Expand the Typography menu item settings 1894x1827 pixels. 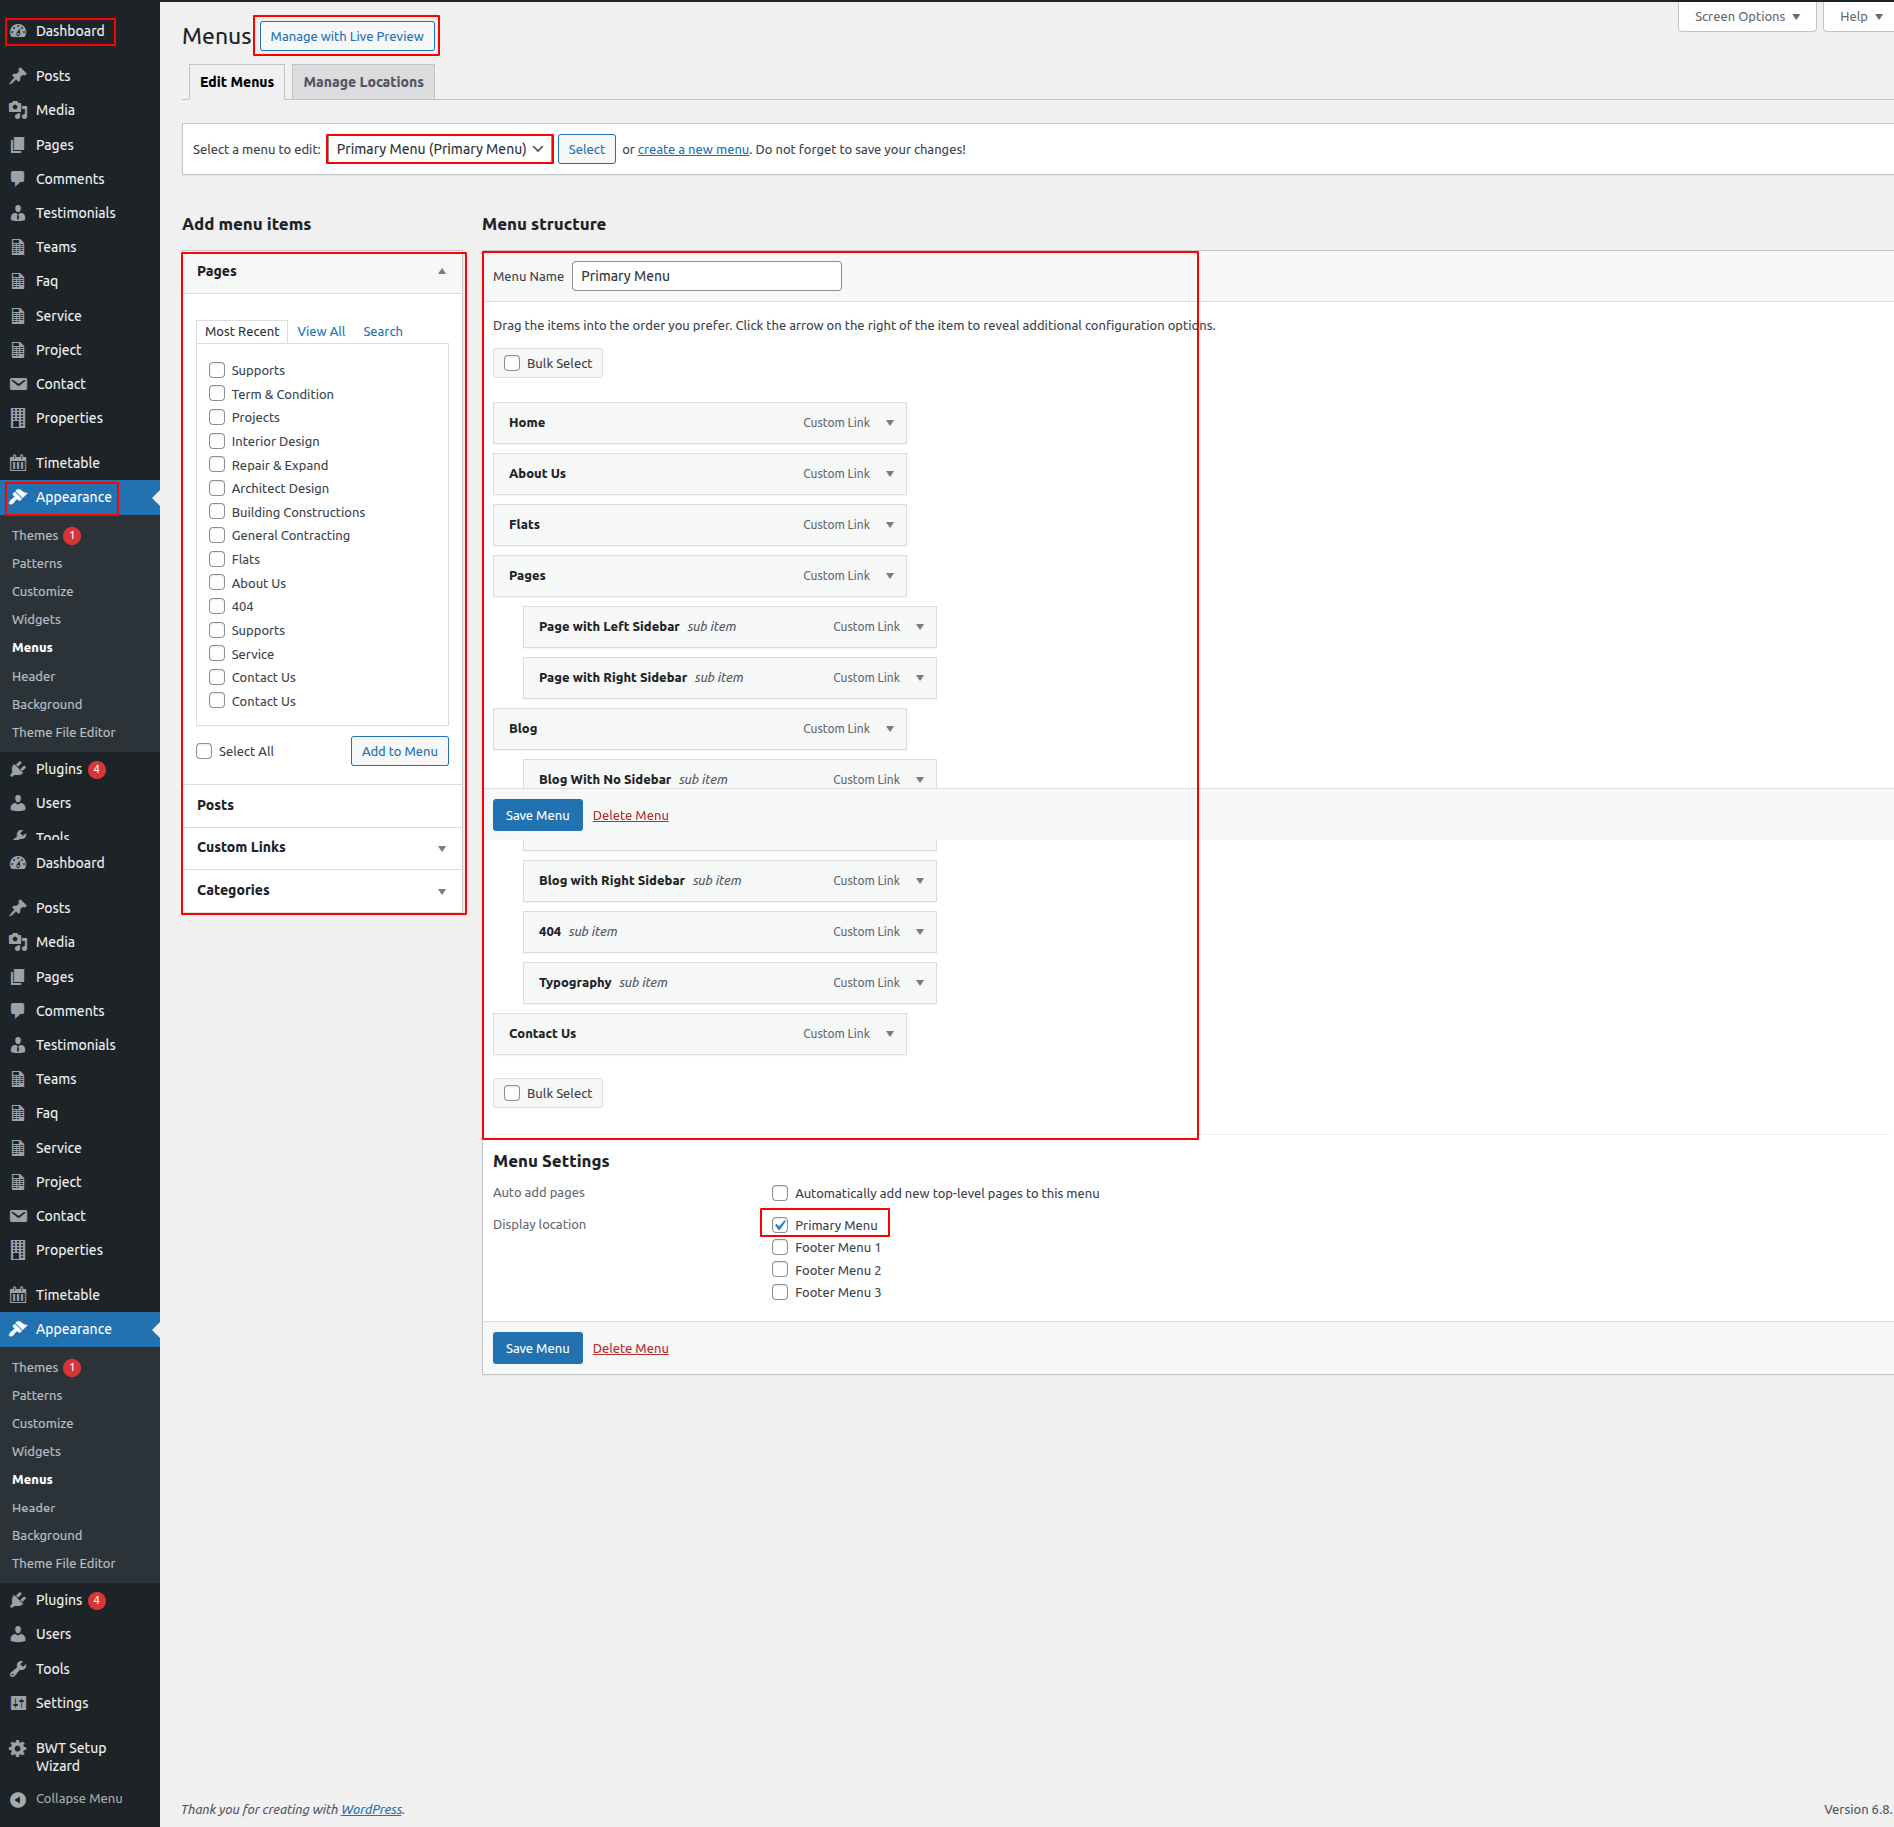pyautogui.click(x=920, y=983)
